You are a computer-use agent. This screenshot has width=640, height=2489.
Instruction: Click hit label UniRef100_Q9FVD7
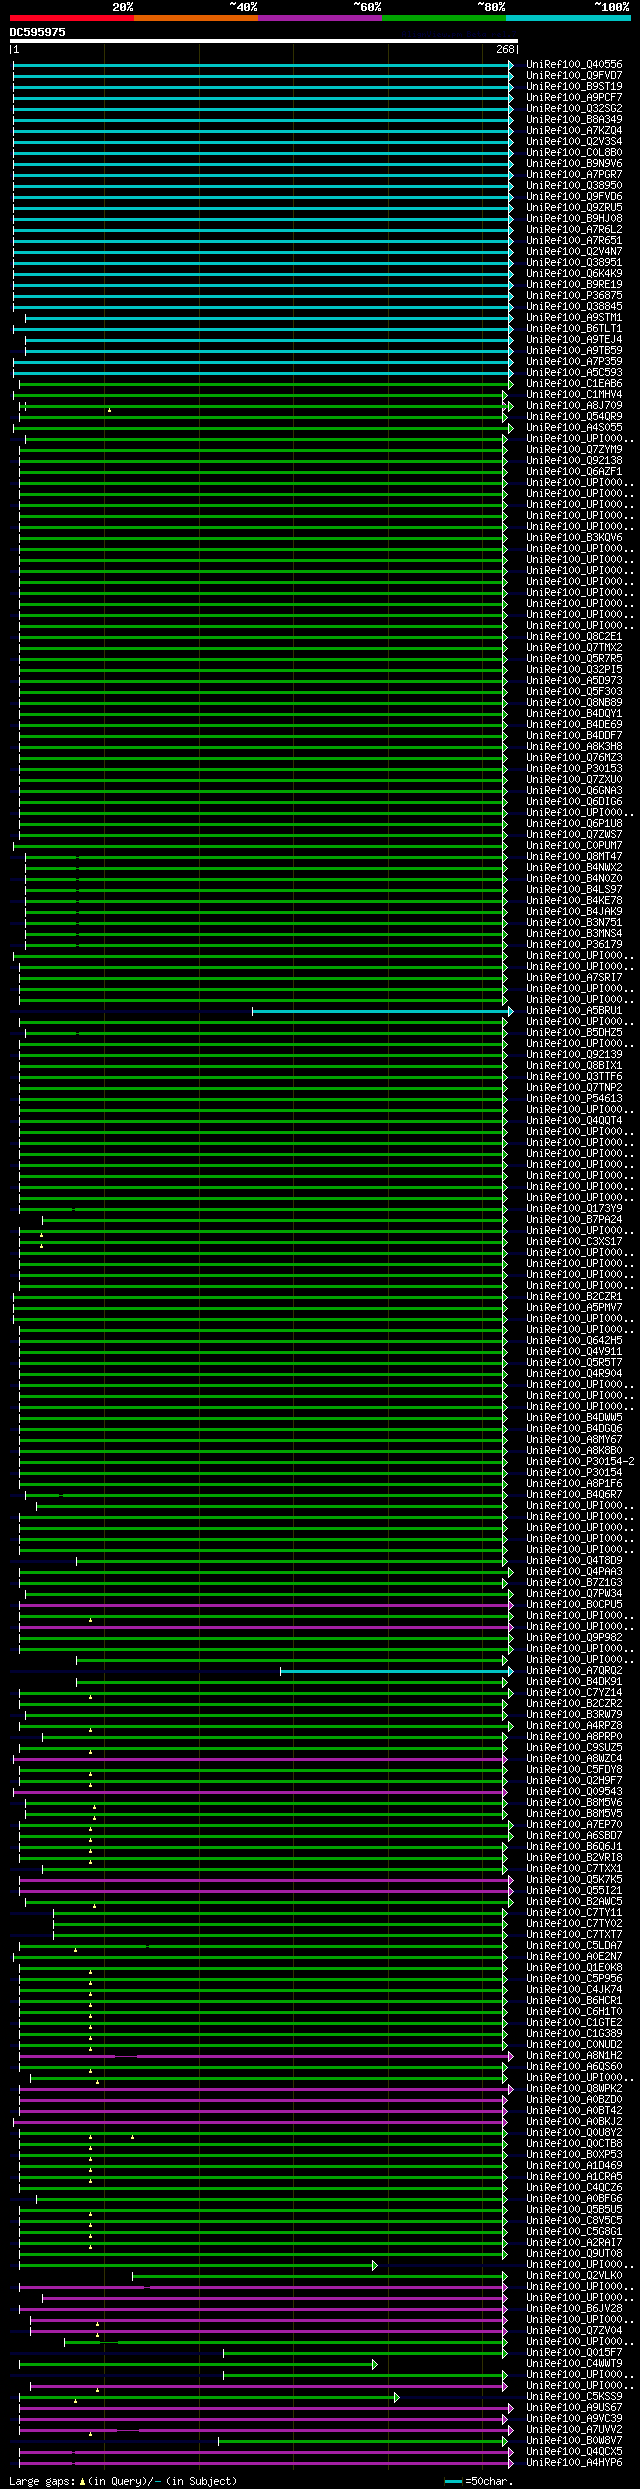tap(574, 76)
